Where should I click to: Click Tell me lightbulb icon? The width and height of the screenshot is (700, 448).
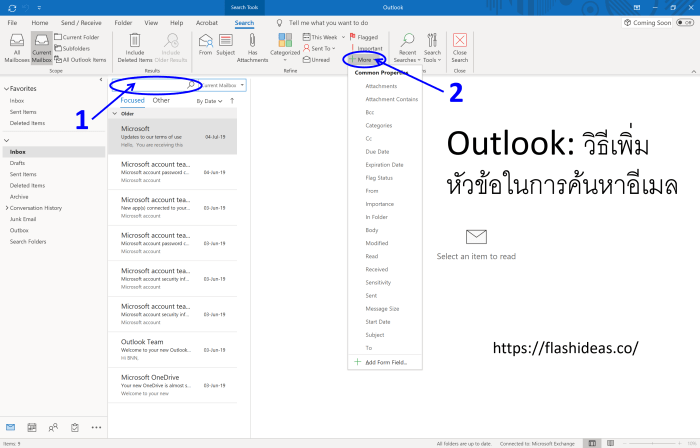click(x=279, y=23)
